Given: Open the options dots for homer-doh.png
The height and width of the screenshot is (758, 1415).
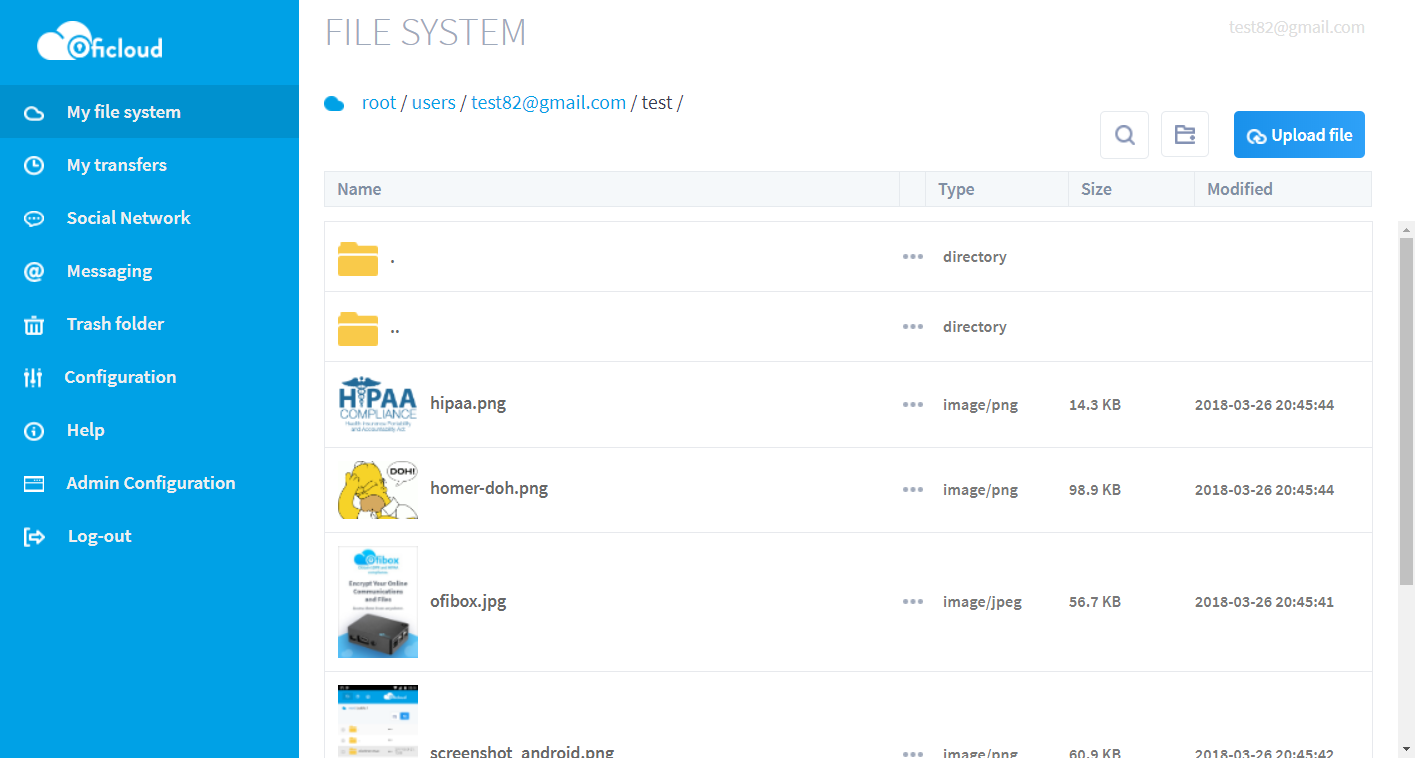Looking at the screenshot, I should coord(912,490).
